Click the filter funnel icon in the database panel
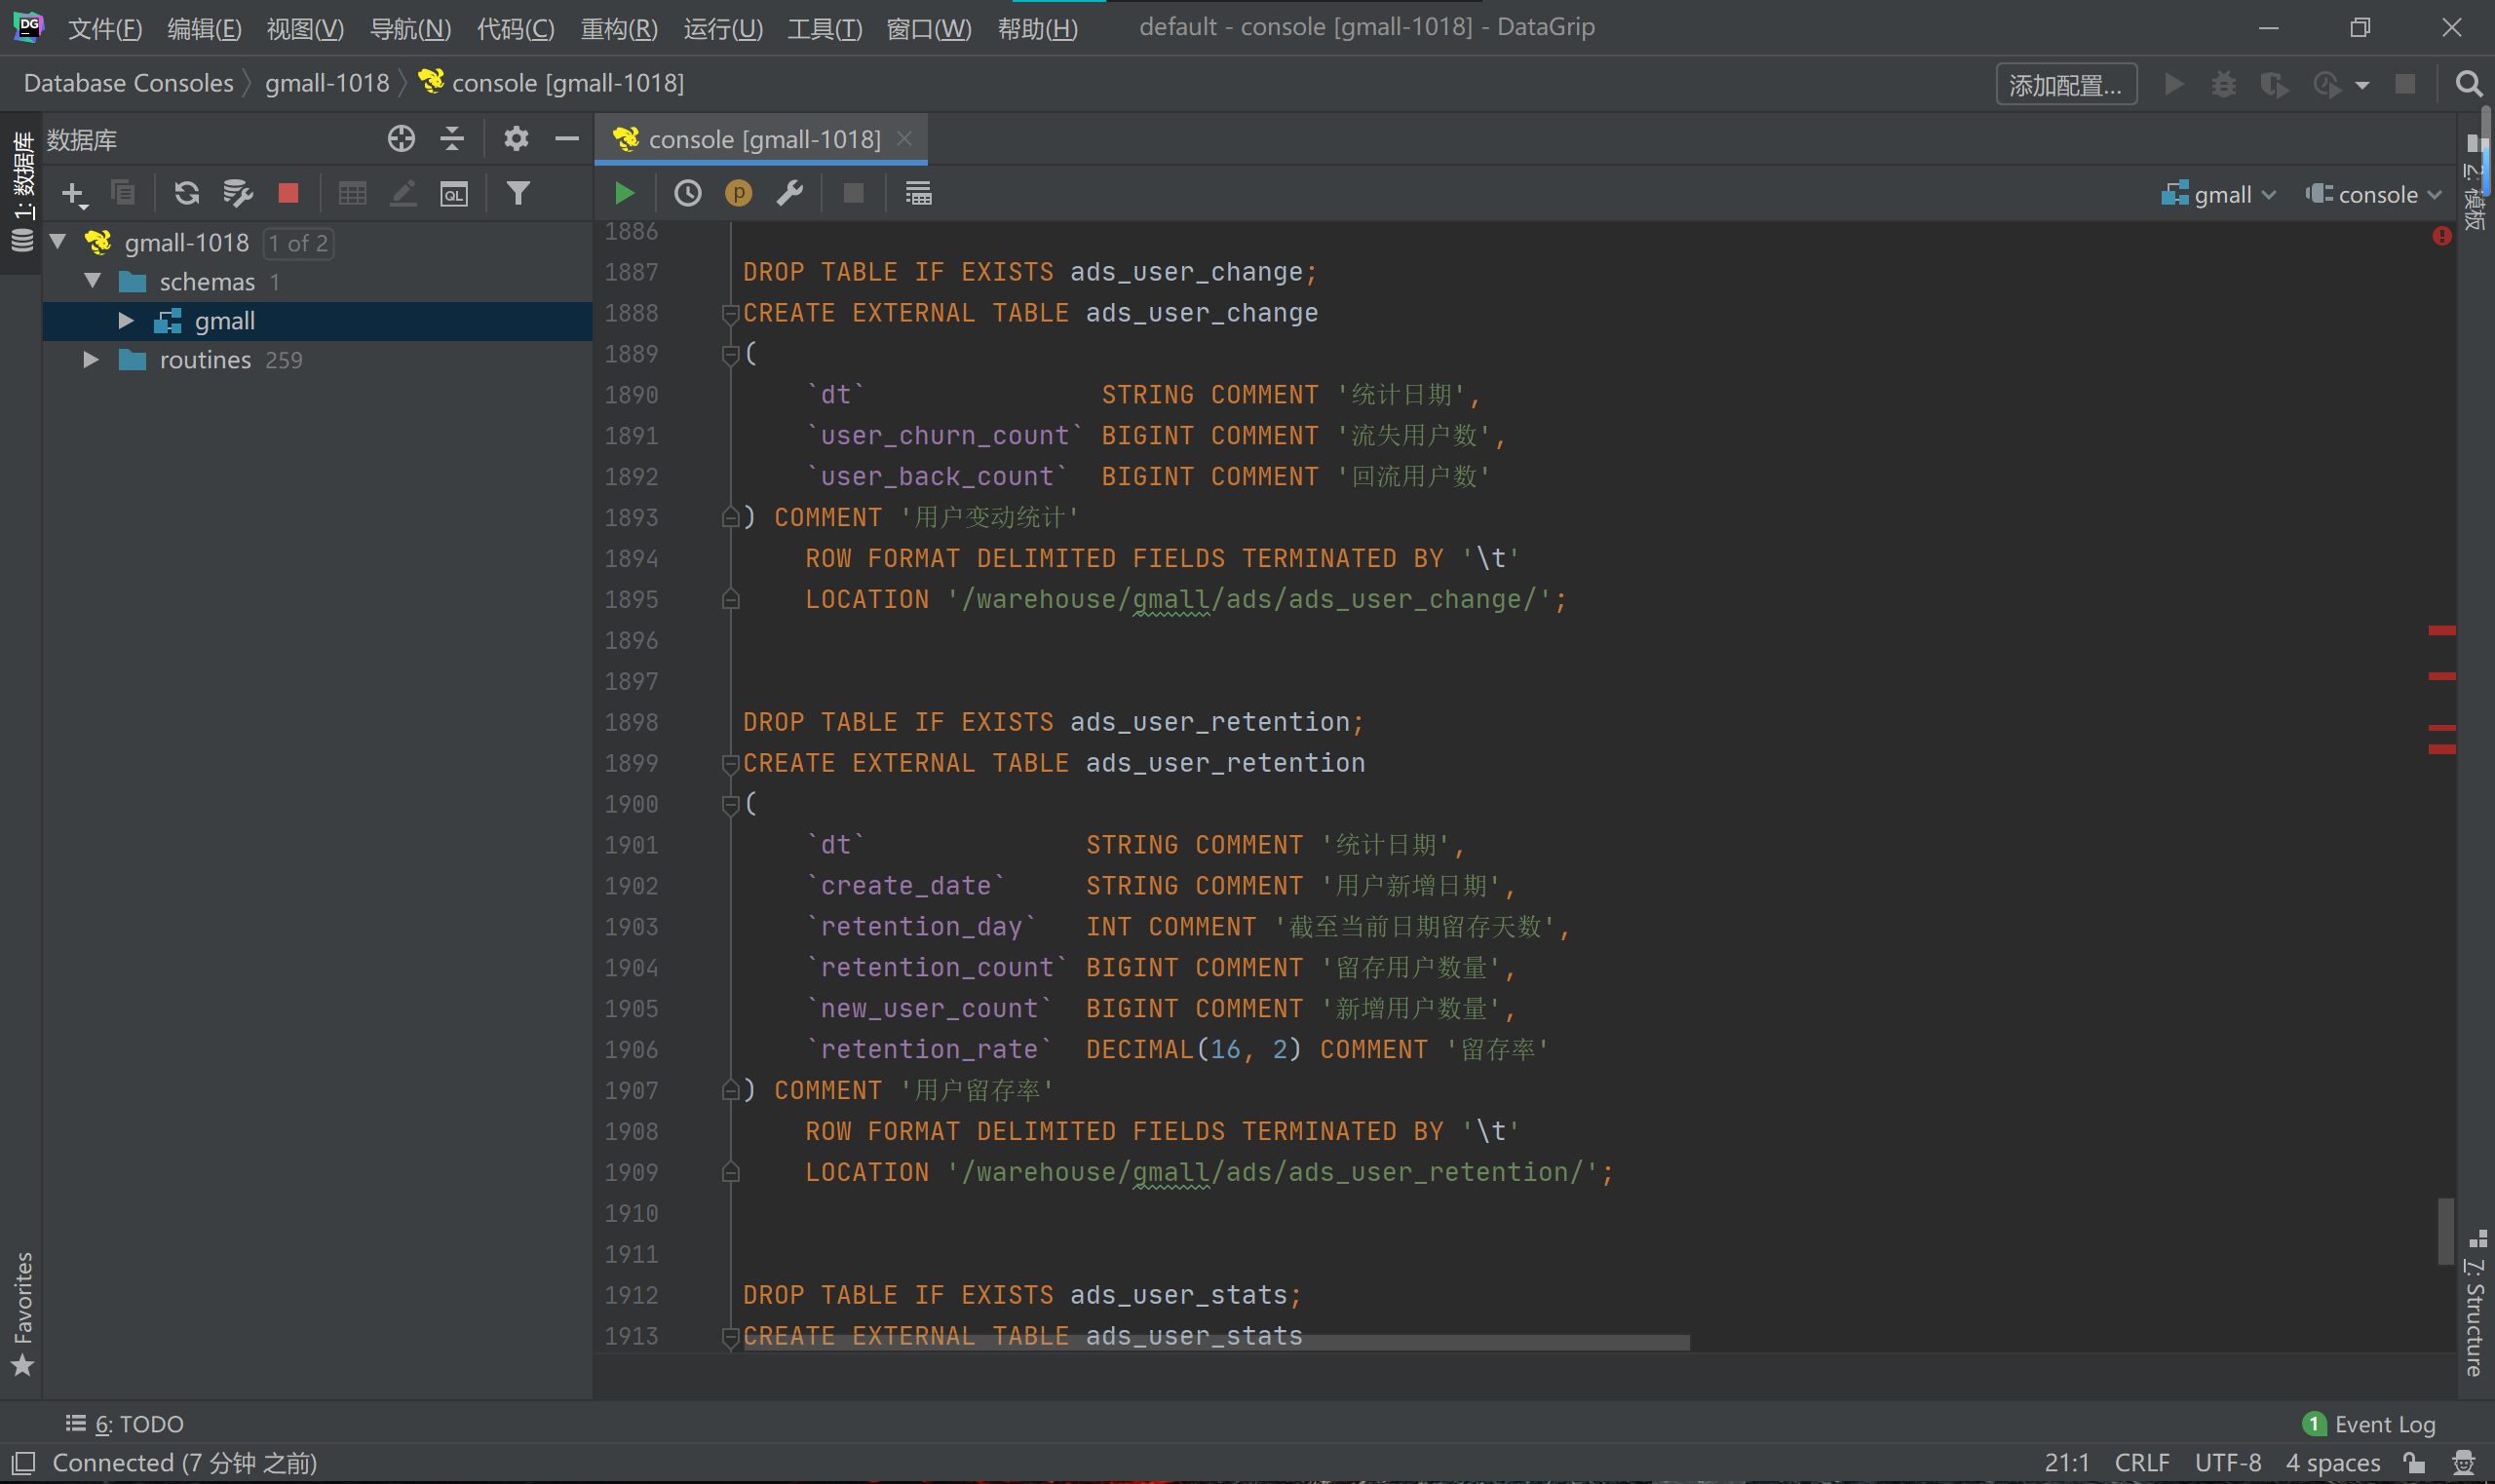Viewport: 2495px width, 1484px height. coord(518,193)
